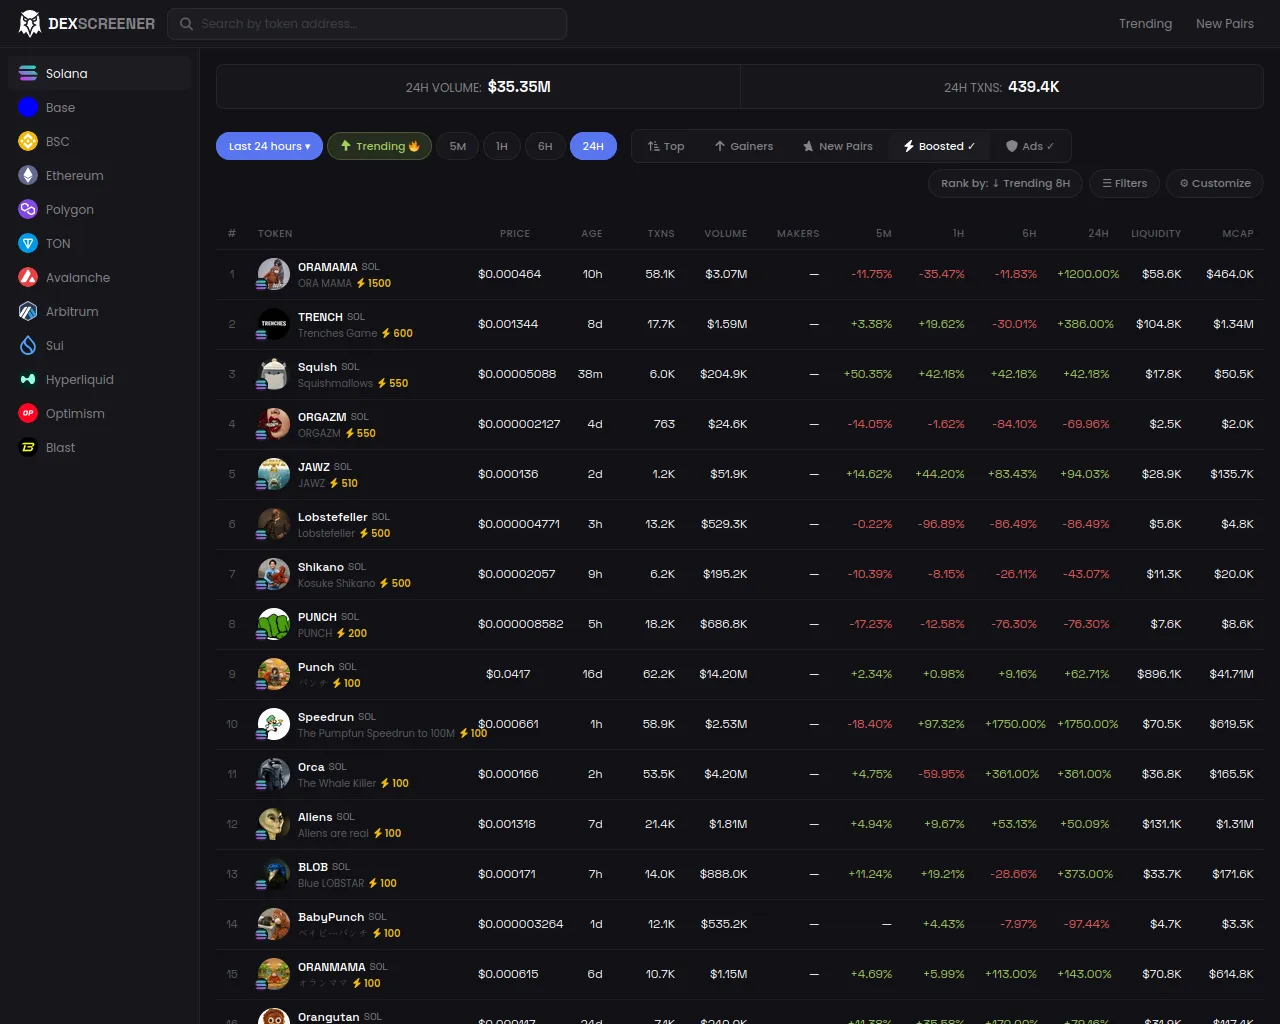Select the Avalanche chain icon

[28, 277]
